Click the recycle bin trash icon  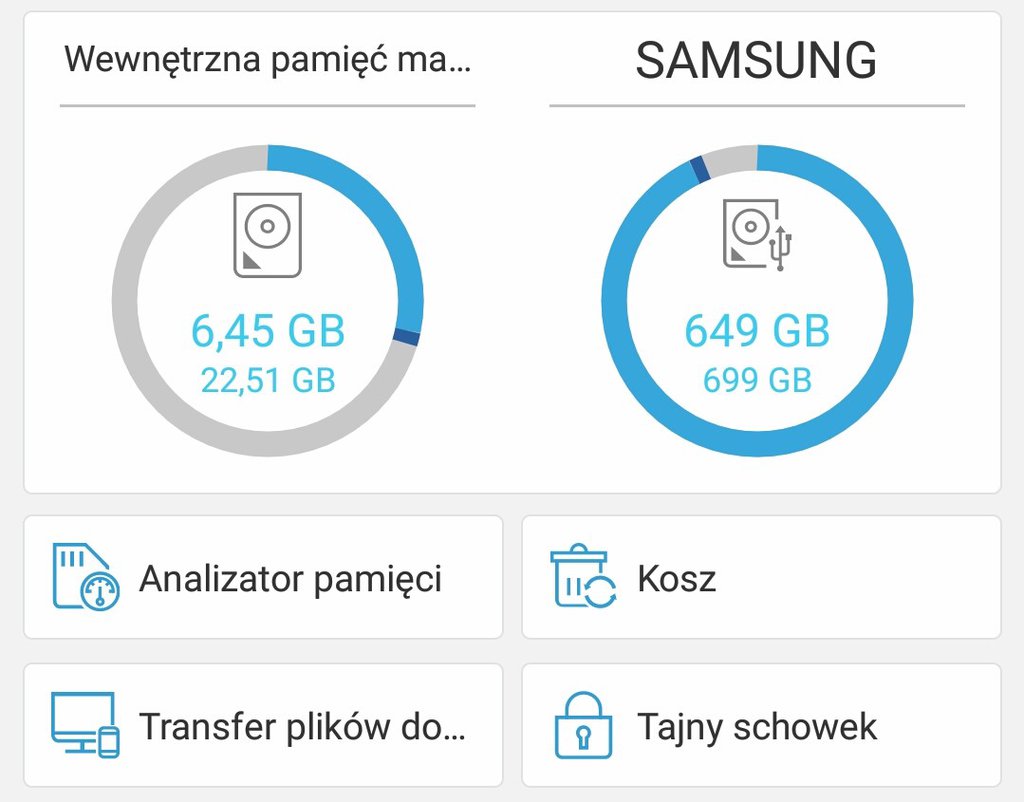click(x=583, y=576)
